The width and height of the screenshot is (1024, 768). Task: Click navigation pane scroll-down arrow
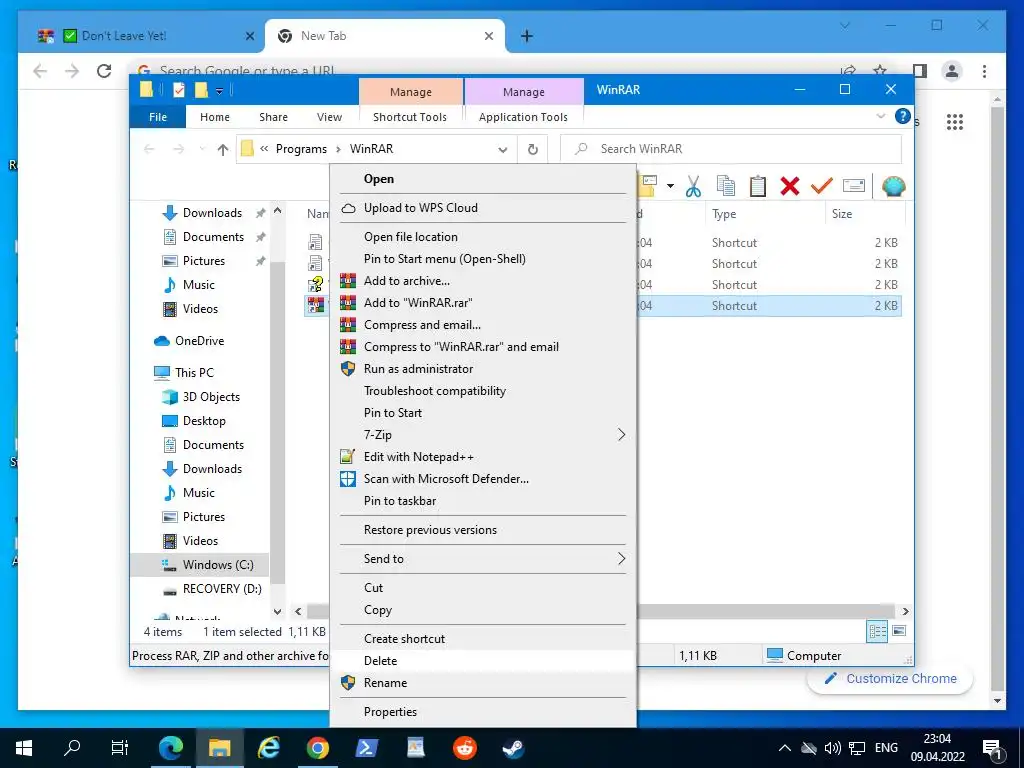pyautogui.click(x=278, y=611)
